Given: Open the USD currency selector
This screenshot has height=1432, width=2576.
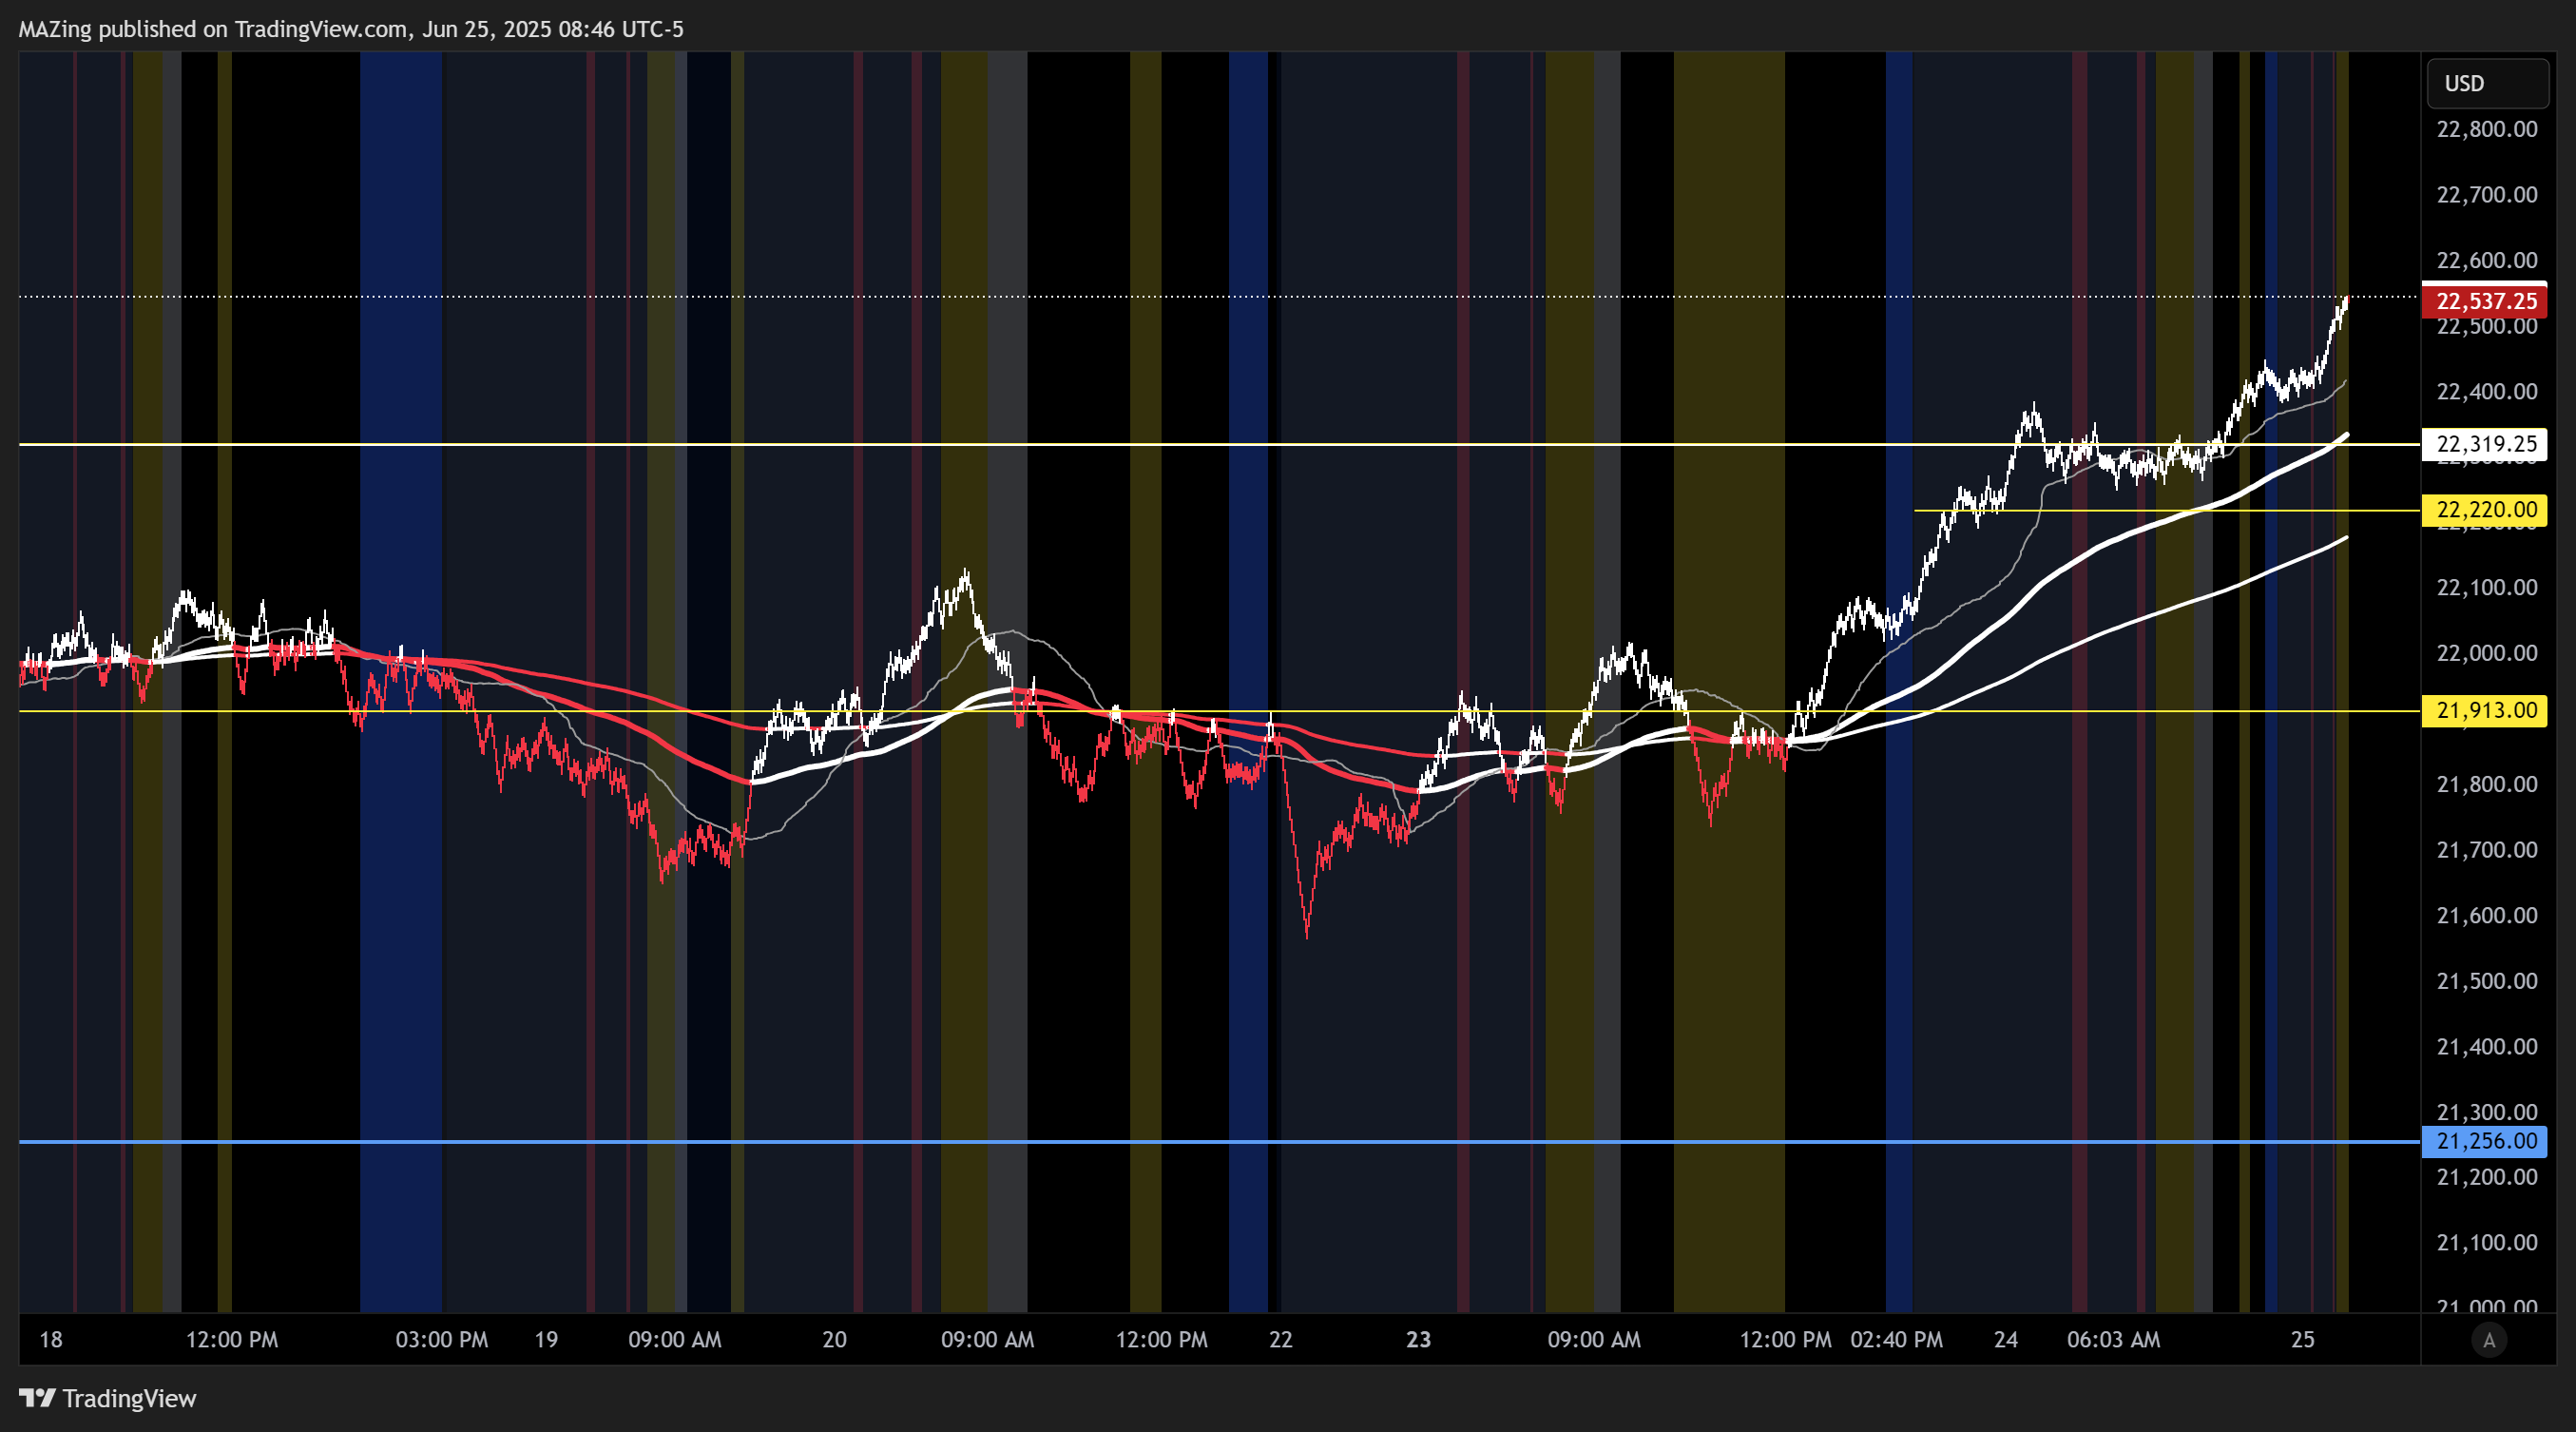Looking at the screenshot, I should click(2487, 83).
